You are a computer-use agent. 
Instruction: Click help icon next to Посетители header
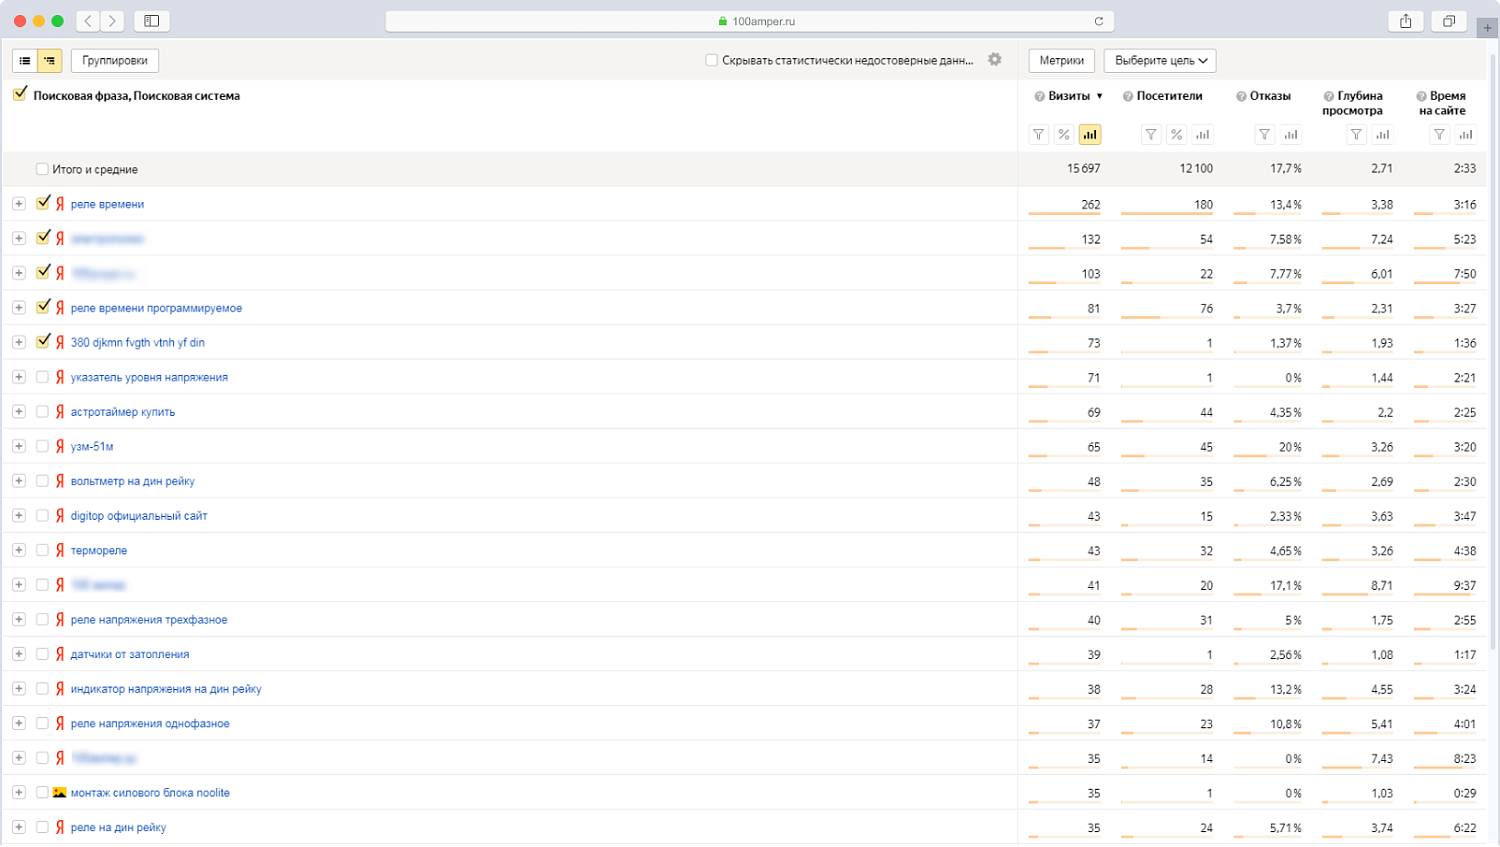coord(1127,97)
